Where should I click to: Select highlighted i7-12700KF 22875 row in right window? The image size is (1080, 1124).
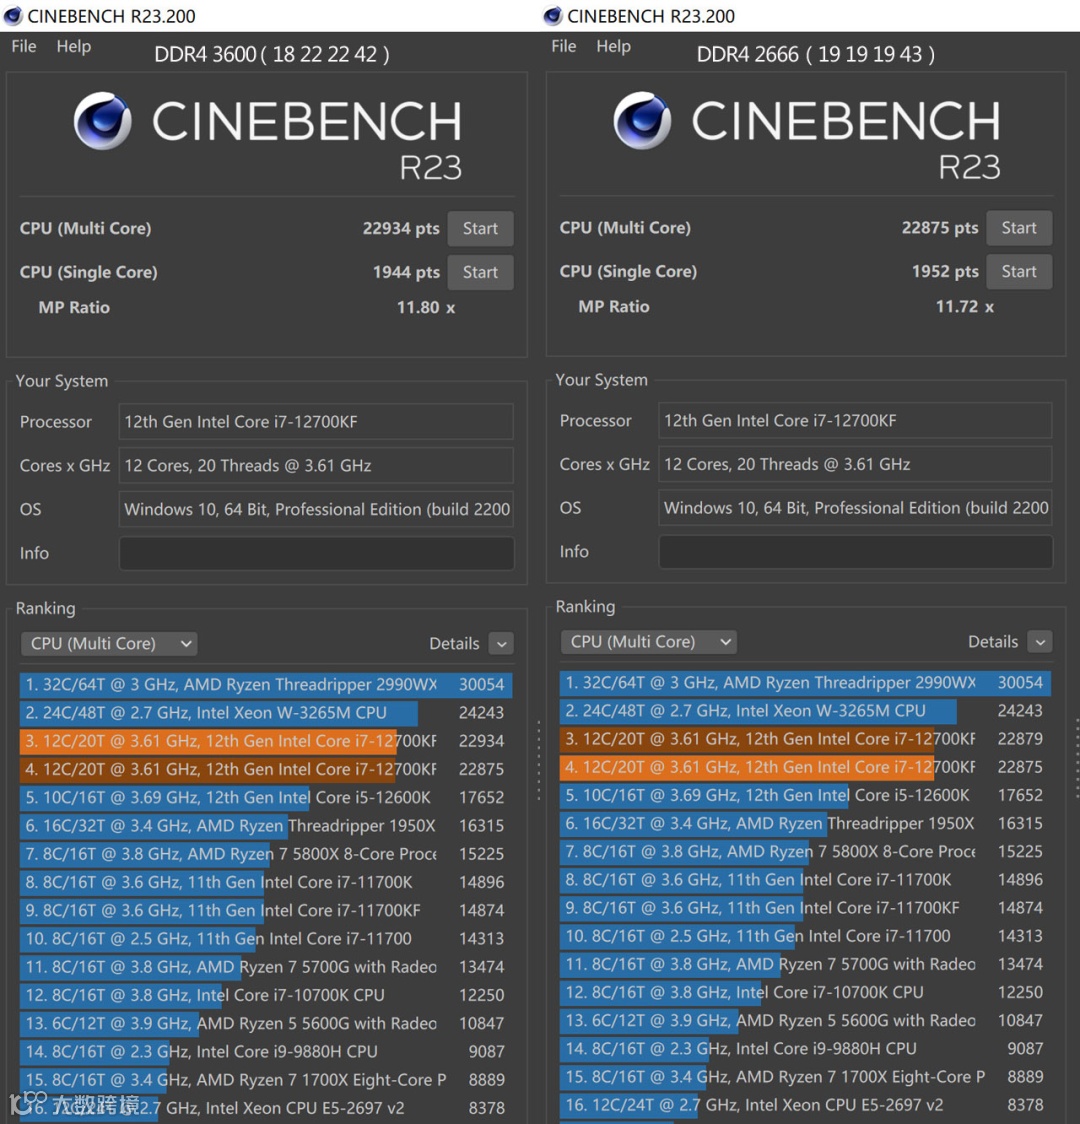pyautogui.click(x=806, y=767)
